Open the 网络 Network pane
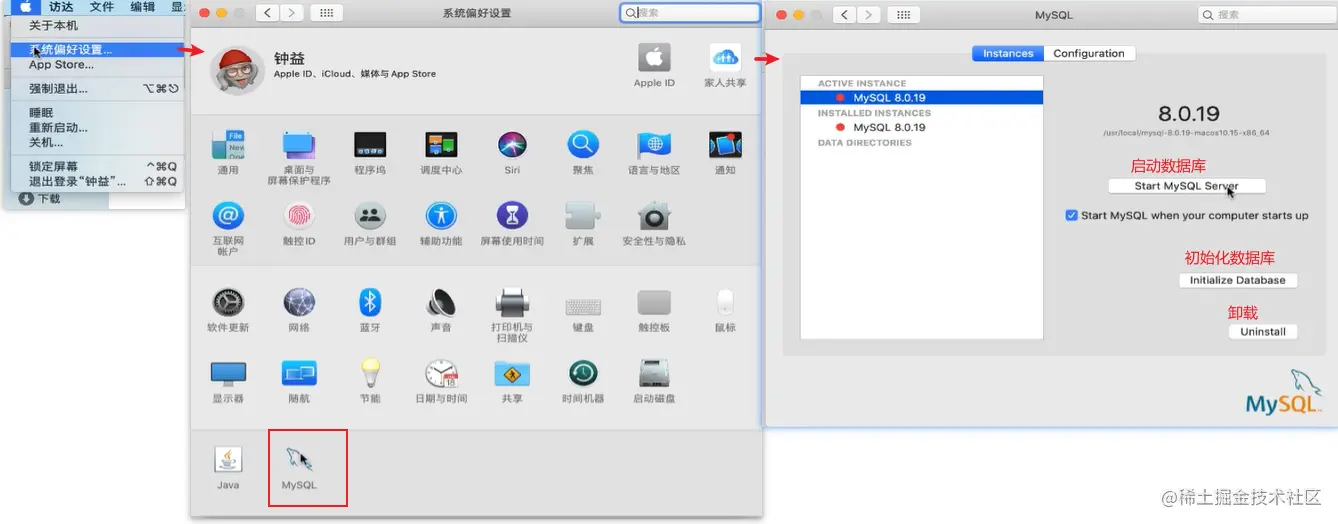1338x524 pixels. click(x=299, y=302)
